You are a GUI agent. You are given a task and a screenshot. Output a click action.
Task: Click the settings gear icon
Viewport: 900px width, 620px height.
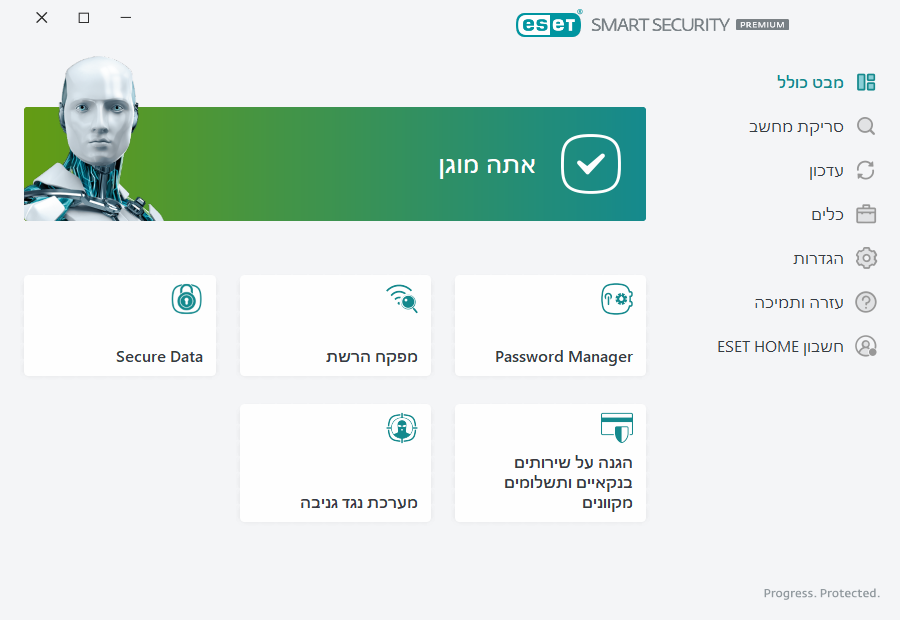coord(866,258)
